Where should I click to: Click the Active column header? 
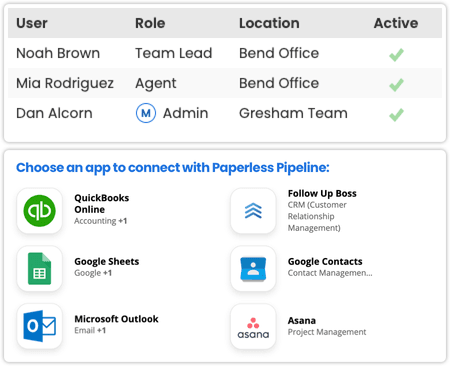396,23
